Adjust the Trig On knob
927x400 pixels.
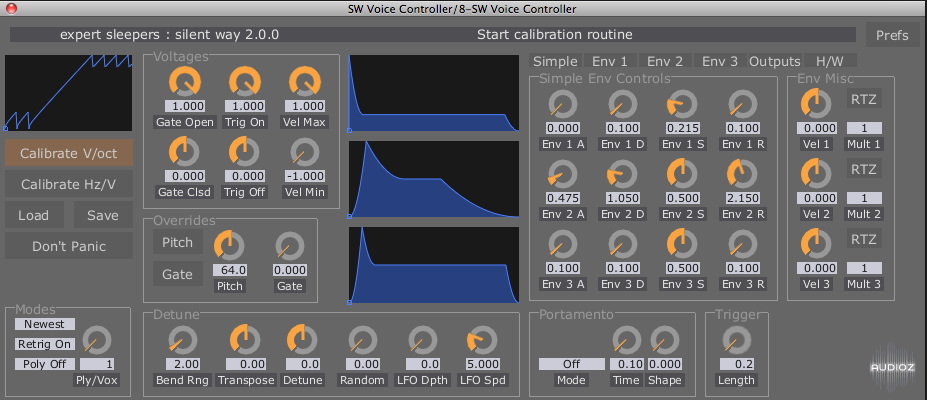pos(245,81)
